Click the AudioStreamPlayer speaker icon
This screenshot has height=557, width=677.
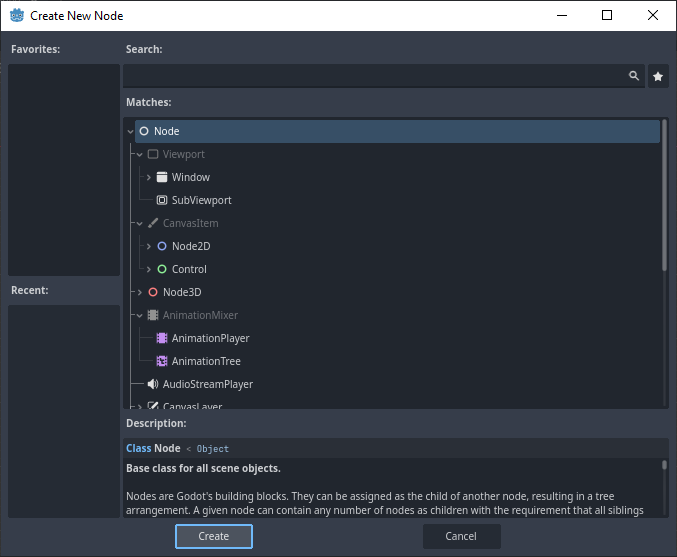(153, 384)
